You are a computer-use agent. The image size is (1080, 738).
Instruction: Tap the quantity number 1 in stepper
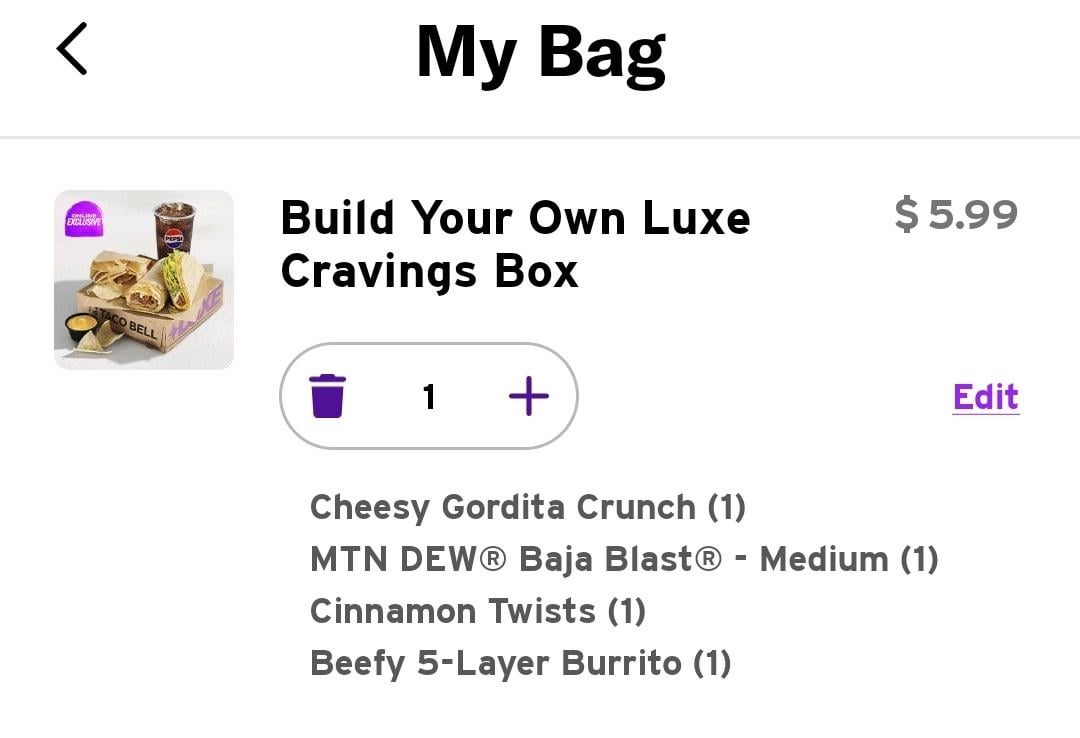tap(429, 397)
